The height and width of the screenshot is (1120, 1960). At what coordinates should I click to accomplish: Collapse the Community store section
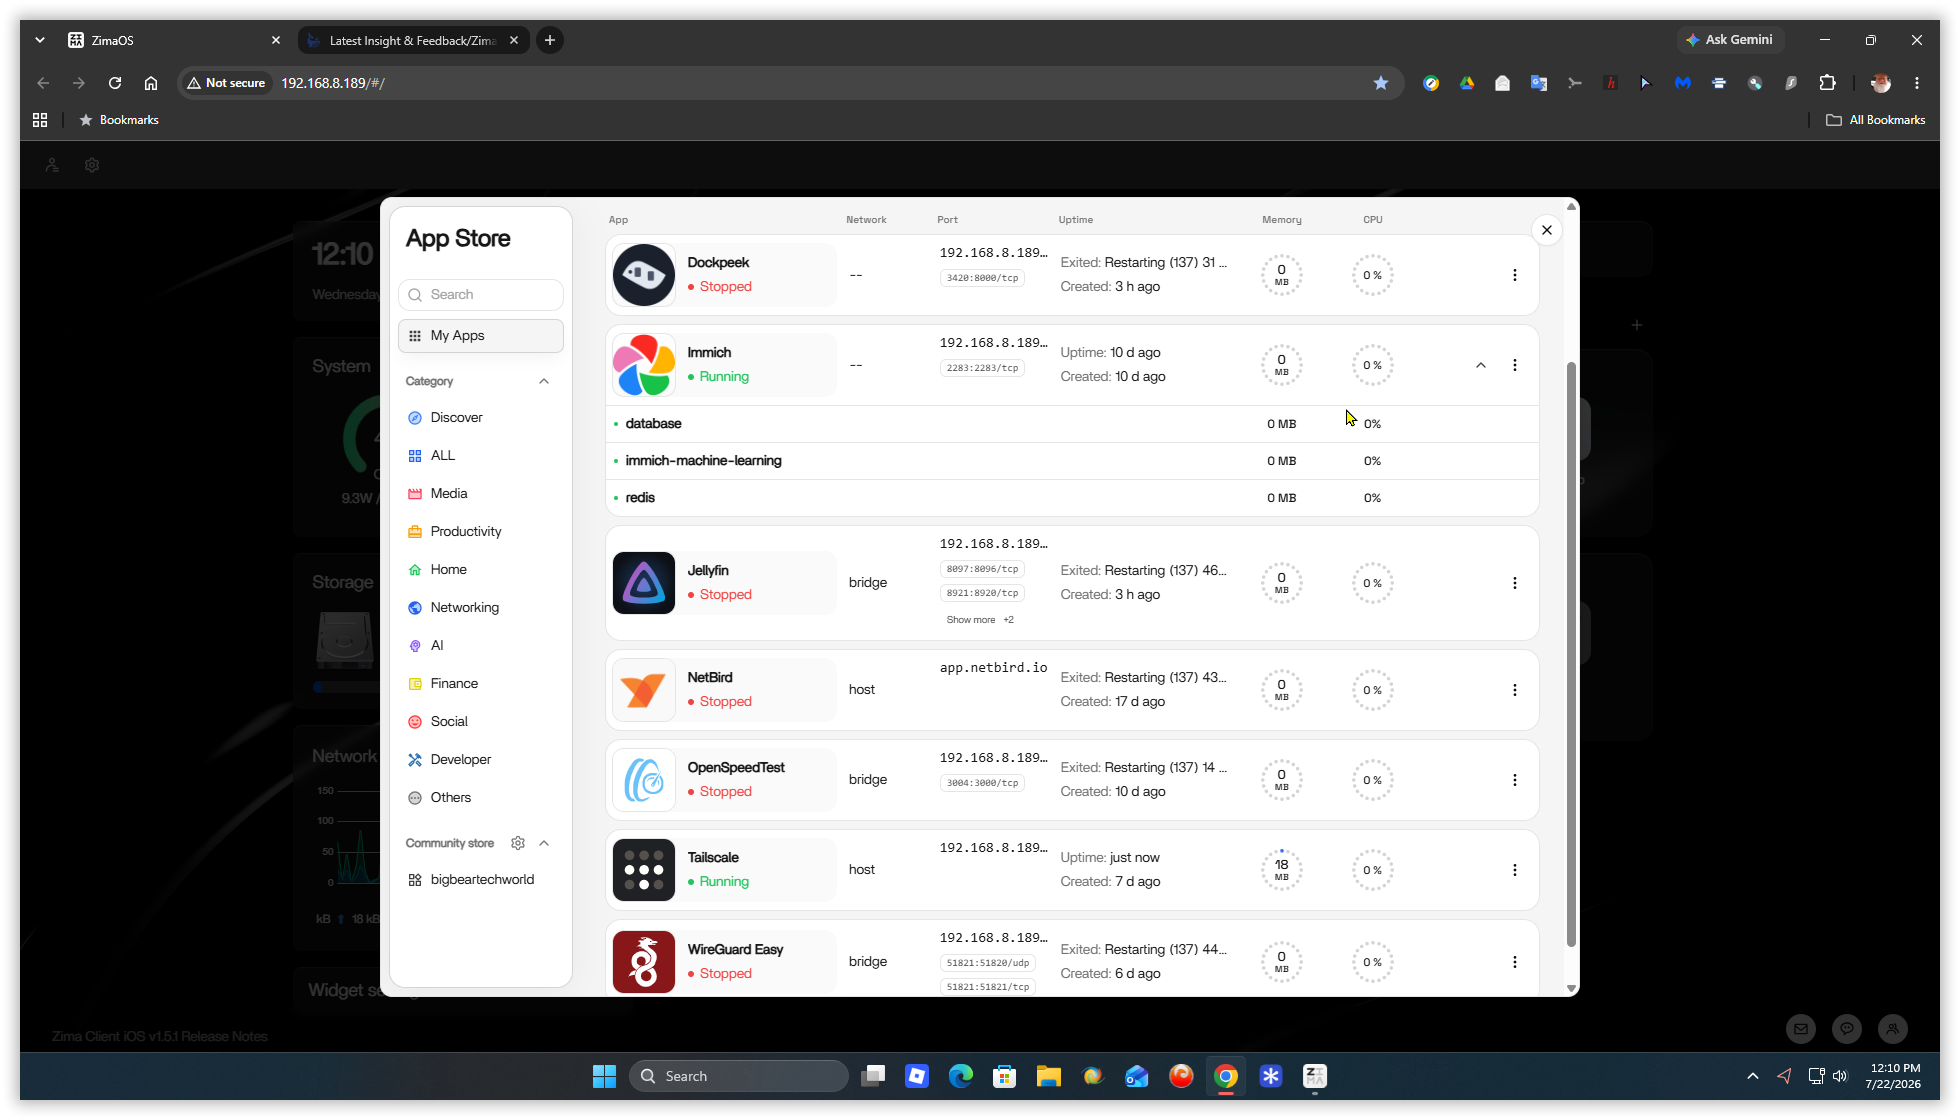click(x=544, y=843)
